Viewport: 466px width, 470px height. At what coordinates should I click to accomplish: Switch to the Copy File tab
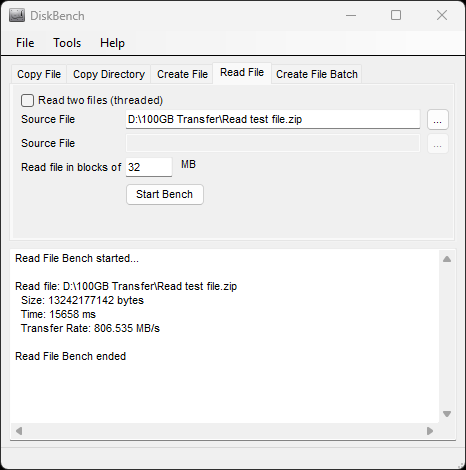coord(39,74)
